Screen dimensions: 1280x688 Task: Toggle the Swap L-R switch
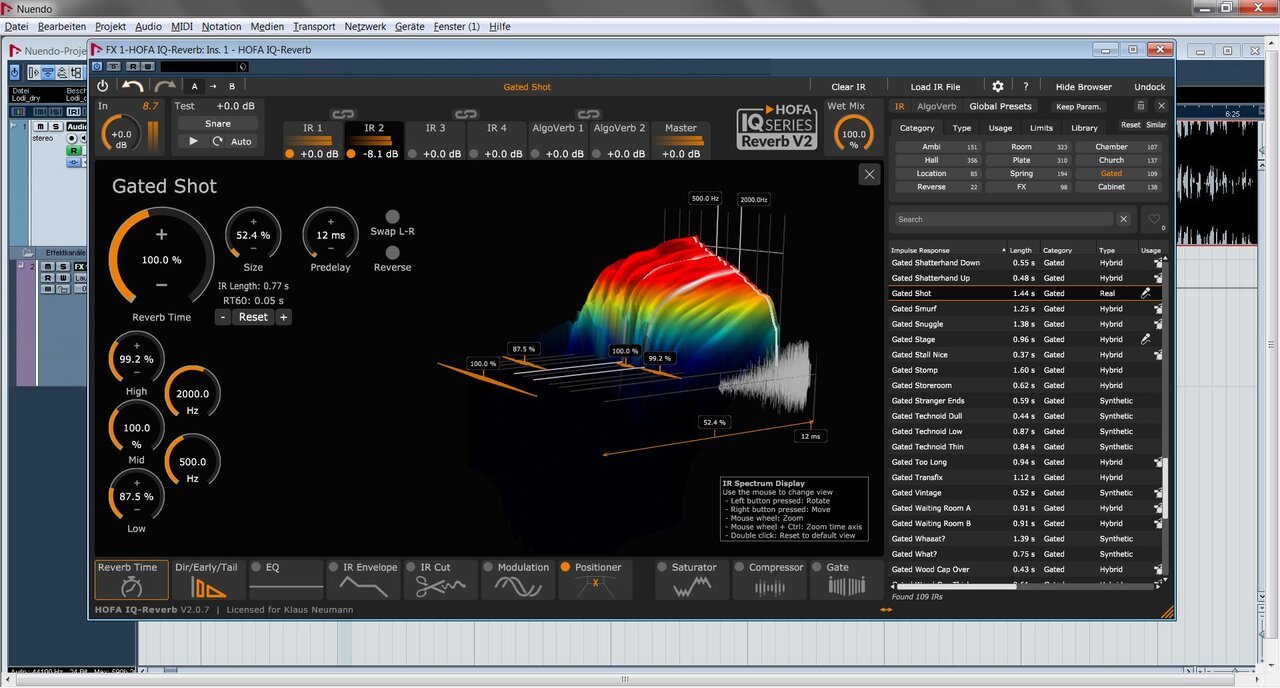(x=392, y=217)
